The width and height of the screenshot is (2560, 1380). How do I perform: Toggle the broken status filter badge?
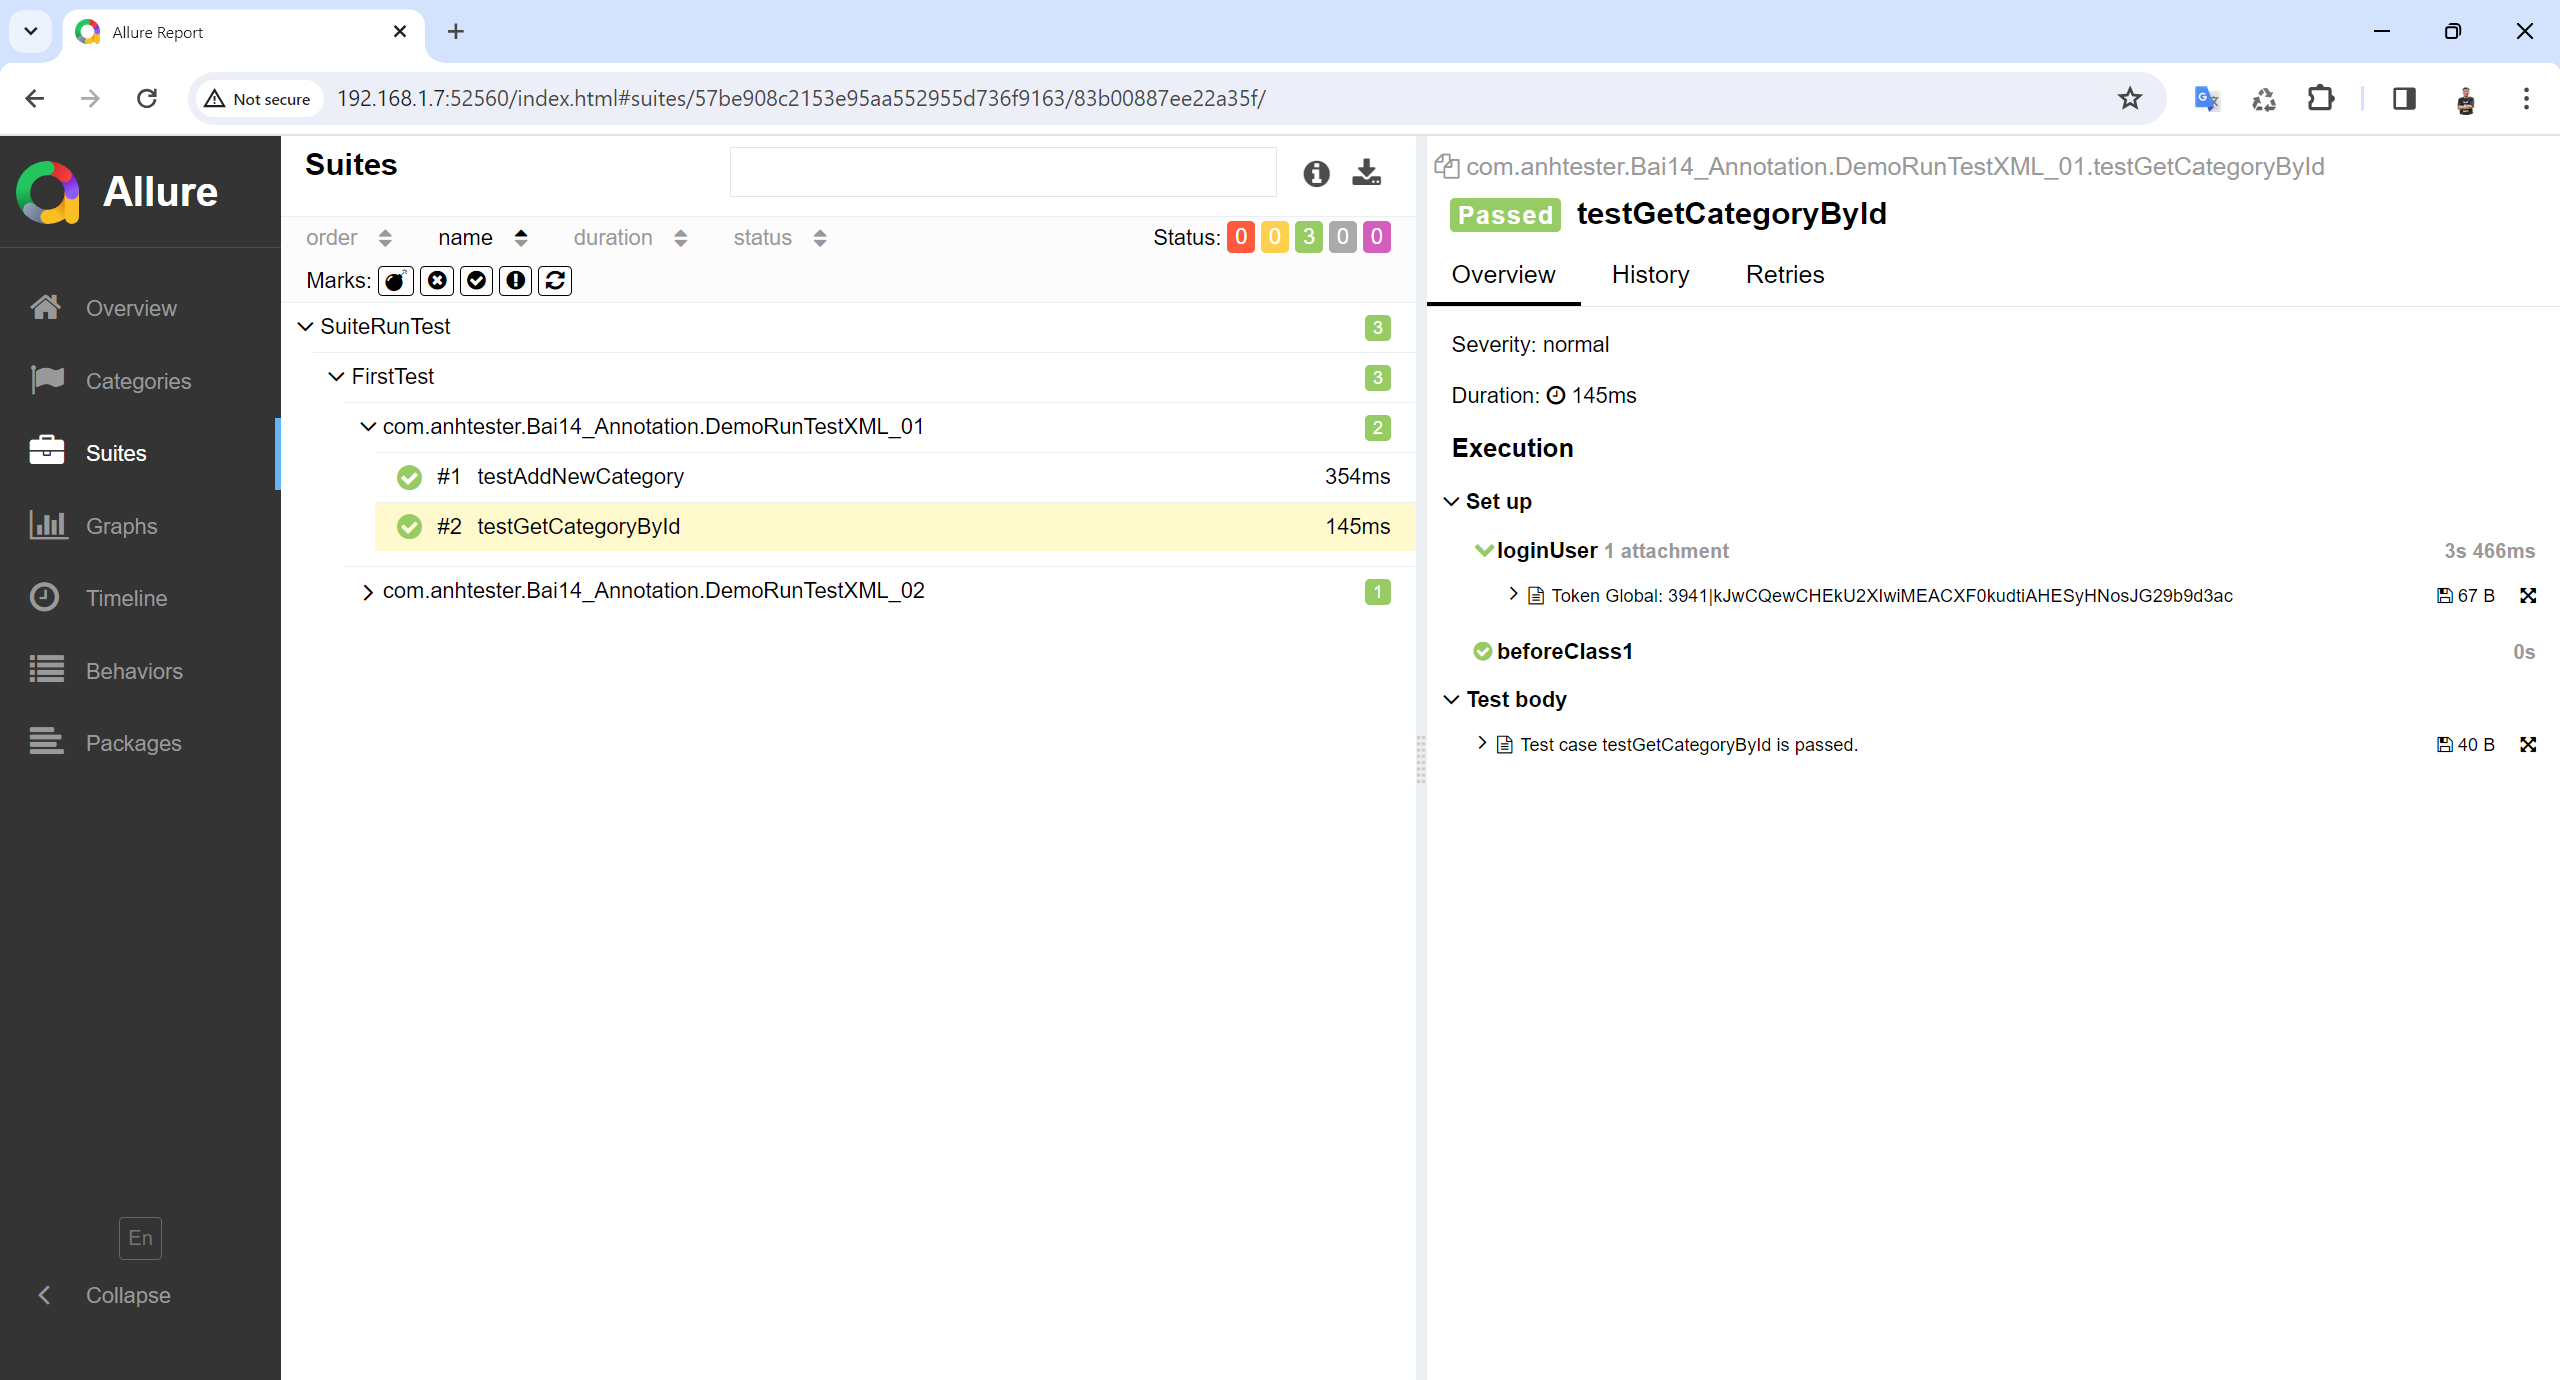1275,237
